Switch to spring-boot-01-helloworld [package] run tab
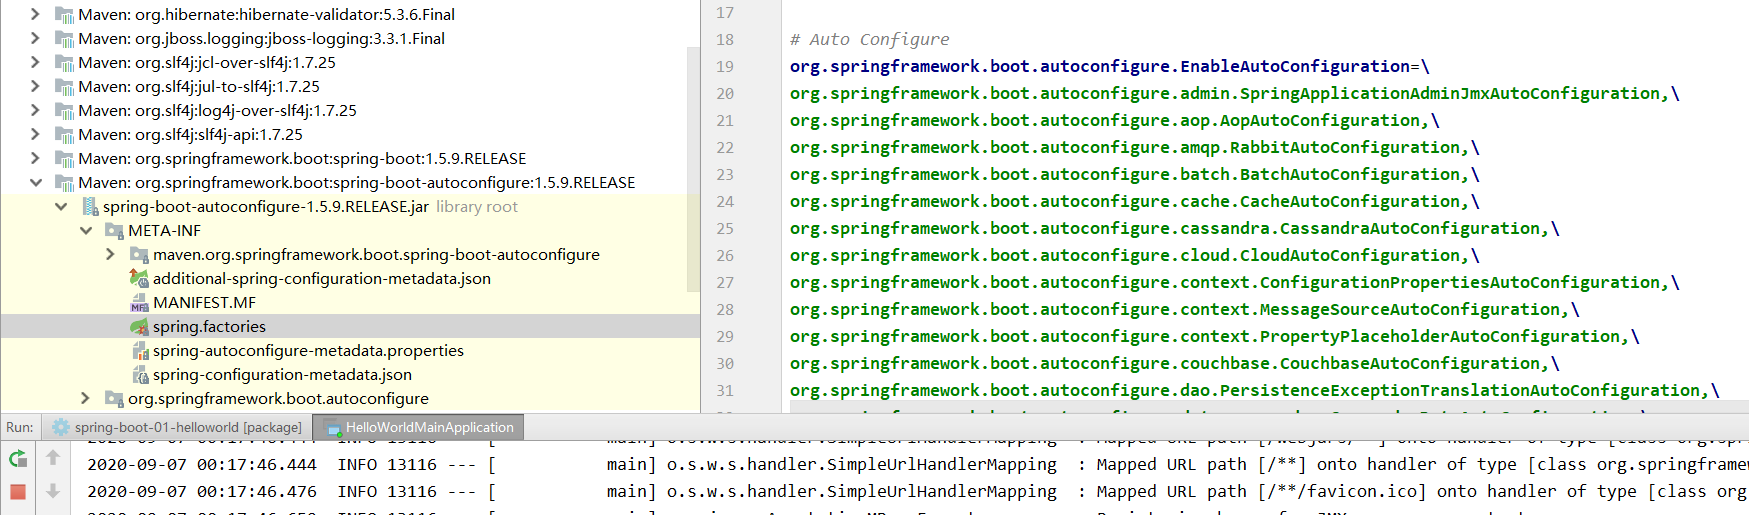Image resolution: width=1749 pixels, height=515 pixels. click(x=177, y=427)
